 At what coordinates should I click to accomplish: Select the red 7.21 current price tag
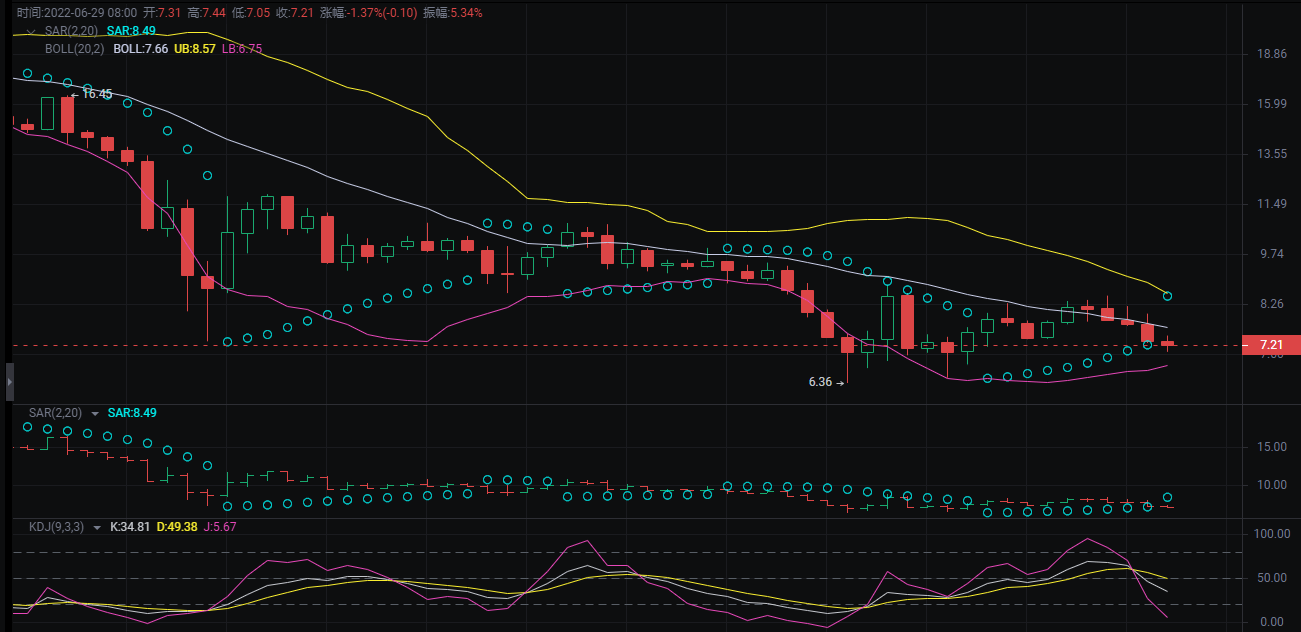pyautogui.click(x=1270, y=345)
